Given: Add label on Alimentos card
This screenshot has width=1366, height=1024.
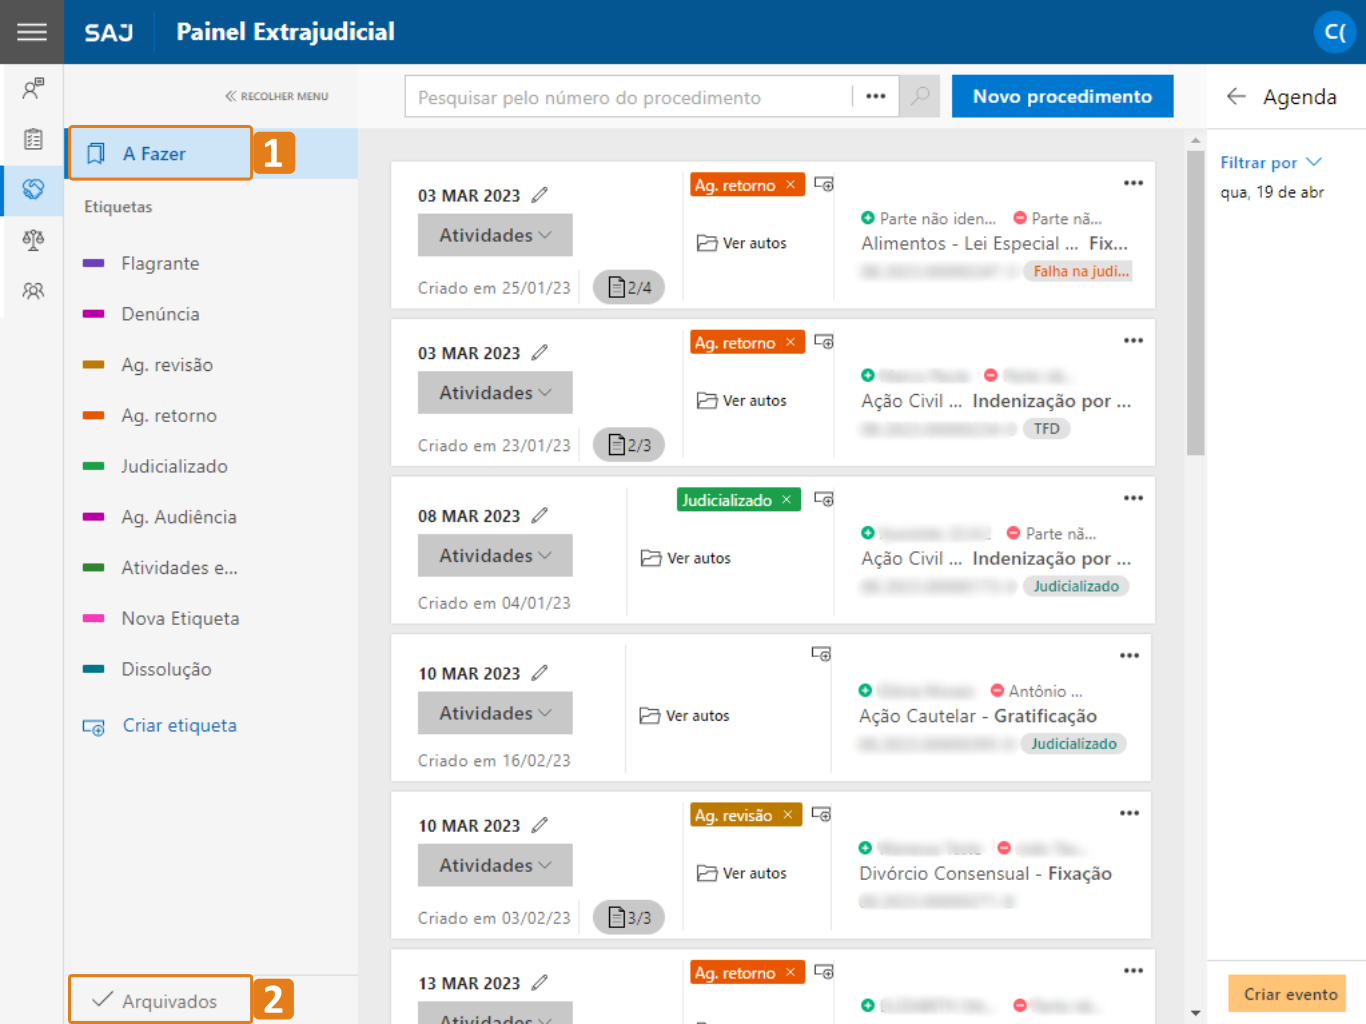Looking at the screenshot, I should tap(824, 184).
